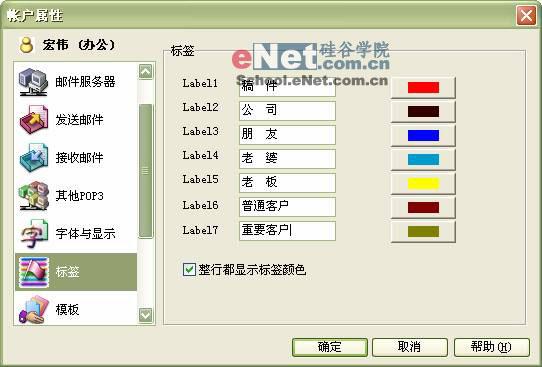
Task: Click the Label7 text
Action: click(200, 230)
